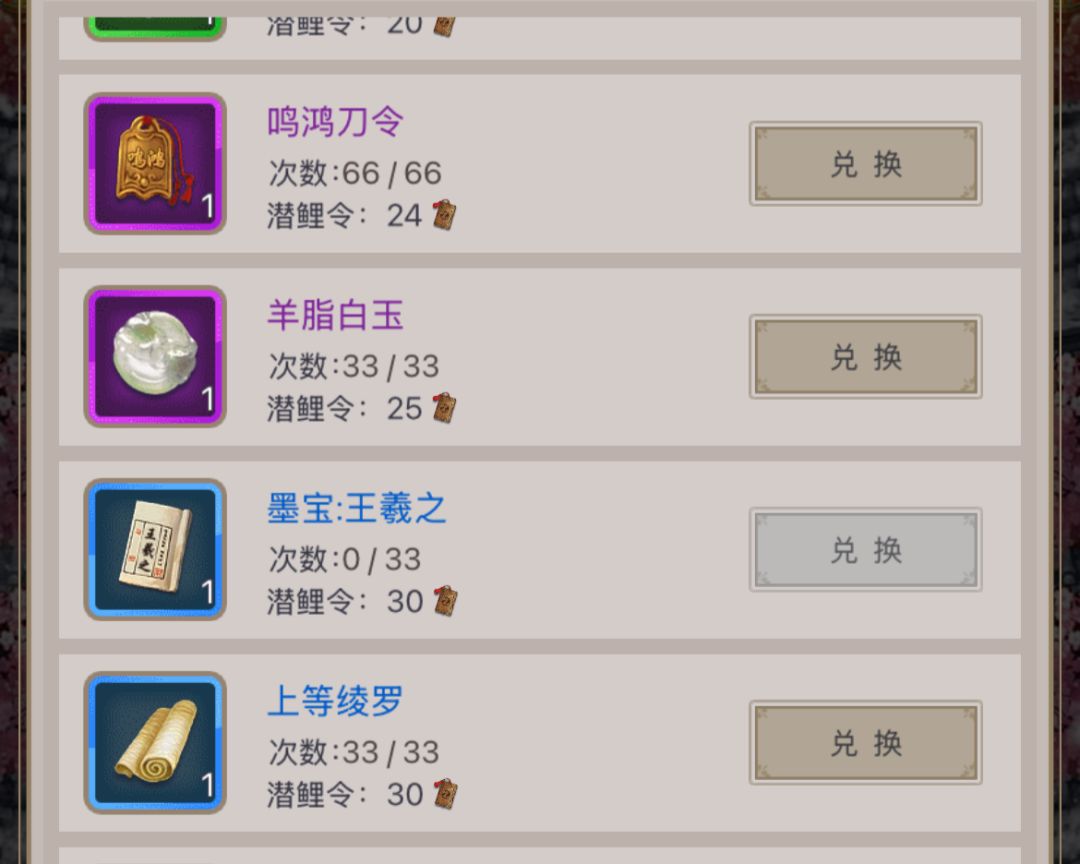The width and height of the screenshot is (1080, 864).
Task: Tap the 上等绫罗 silk roll item icon
Action: tap(155, 742)
